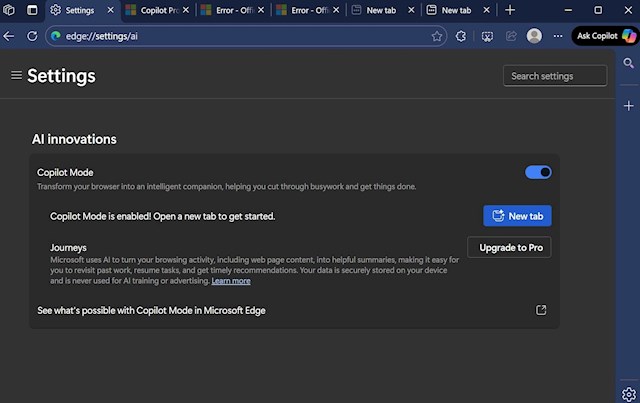Click See what's possible with Copilot Mode
This screenshot has height=403, width=640.
coord(151,311)
